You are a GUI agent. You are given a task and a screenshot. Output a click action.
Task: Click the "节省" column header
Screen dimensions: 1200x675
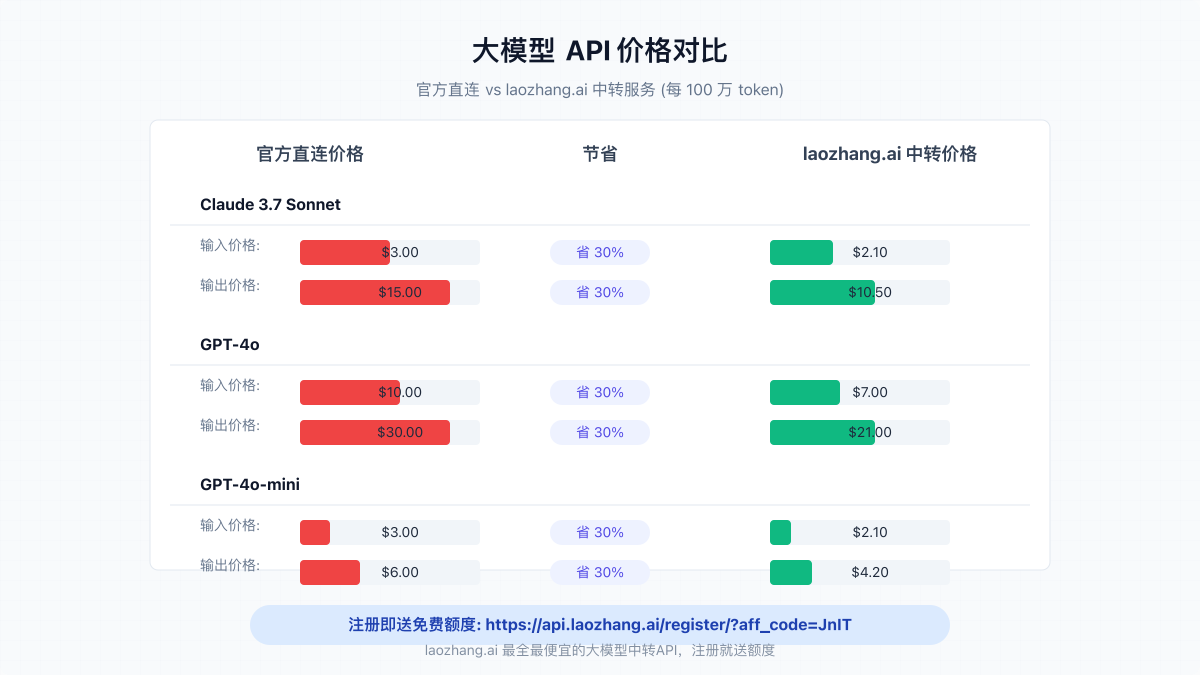pyautogui.click(x=600, y=154)
